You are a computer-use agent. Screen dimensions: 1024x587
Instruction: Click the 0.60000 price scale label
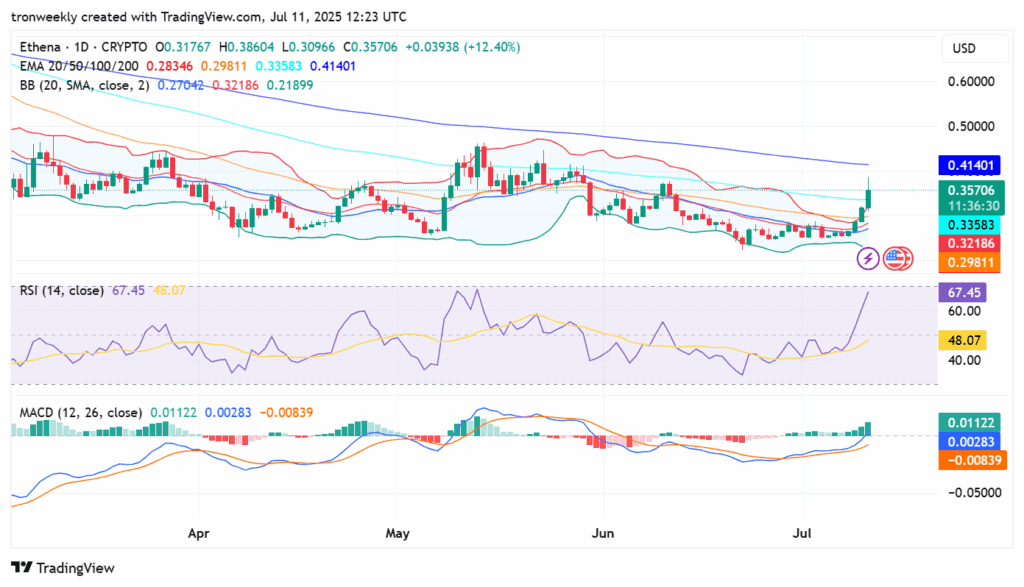coord(971,82)
